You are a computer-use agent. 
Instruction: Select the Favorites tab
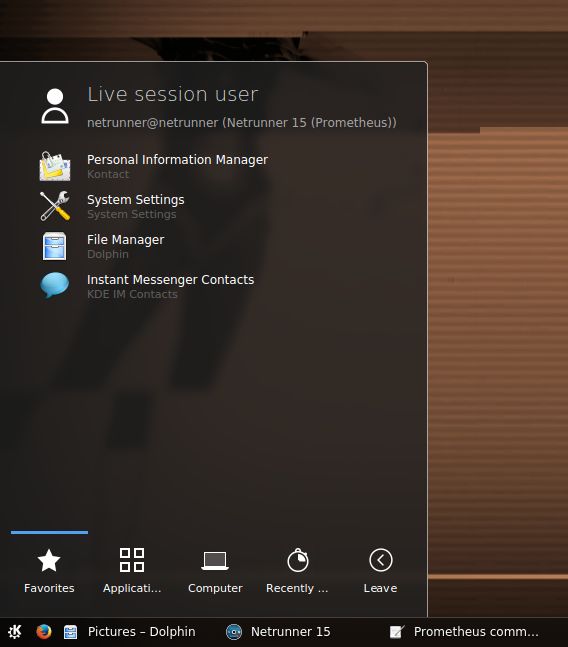tap(49, 571)
